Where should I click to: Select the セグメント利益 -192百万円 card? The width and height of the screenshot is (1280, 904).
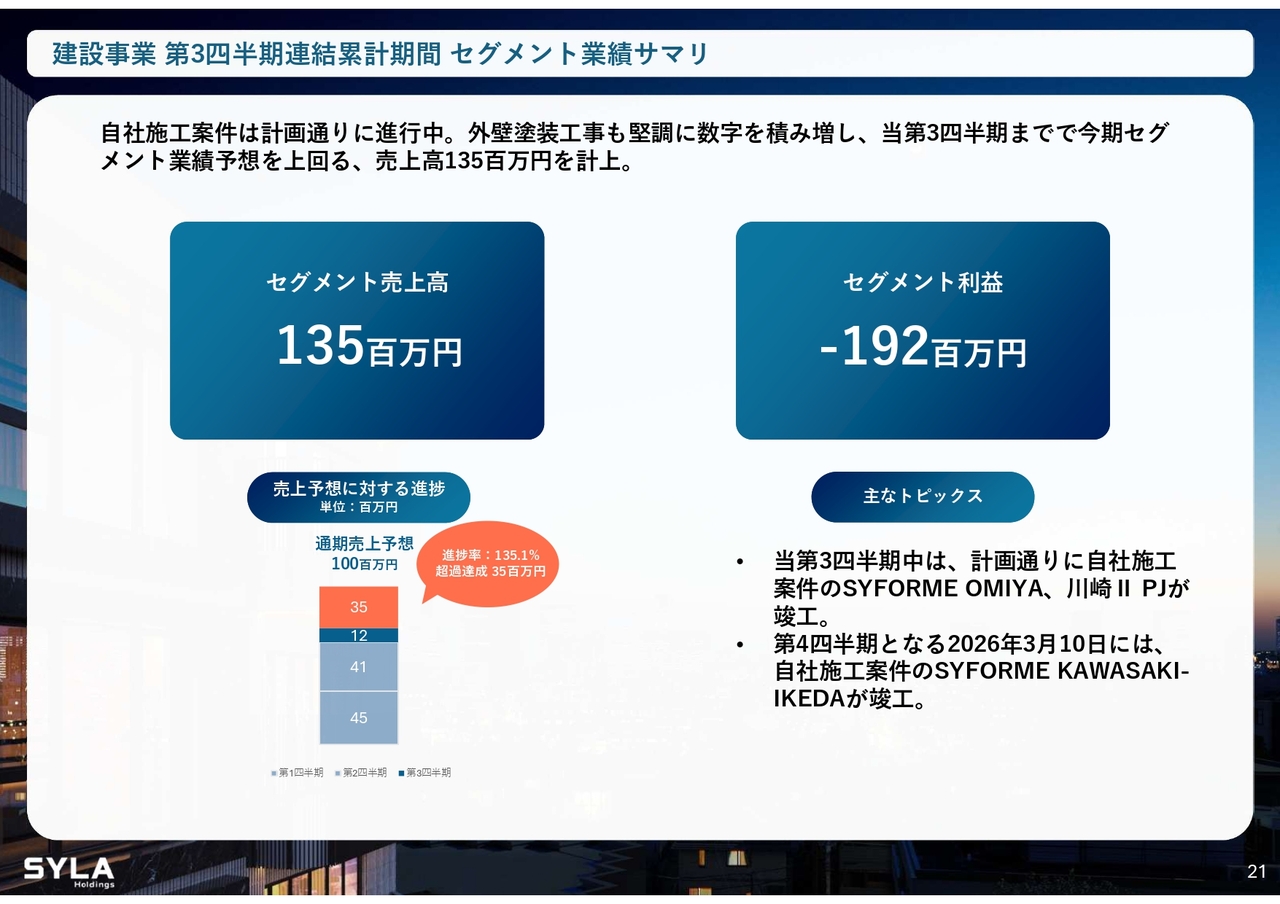coord(922,330)
